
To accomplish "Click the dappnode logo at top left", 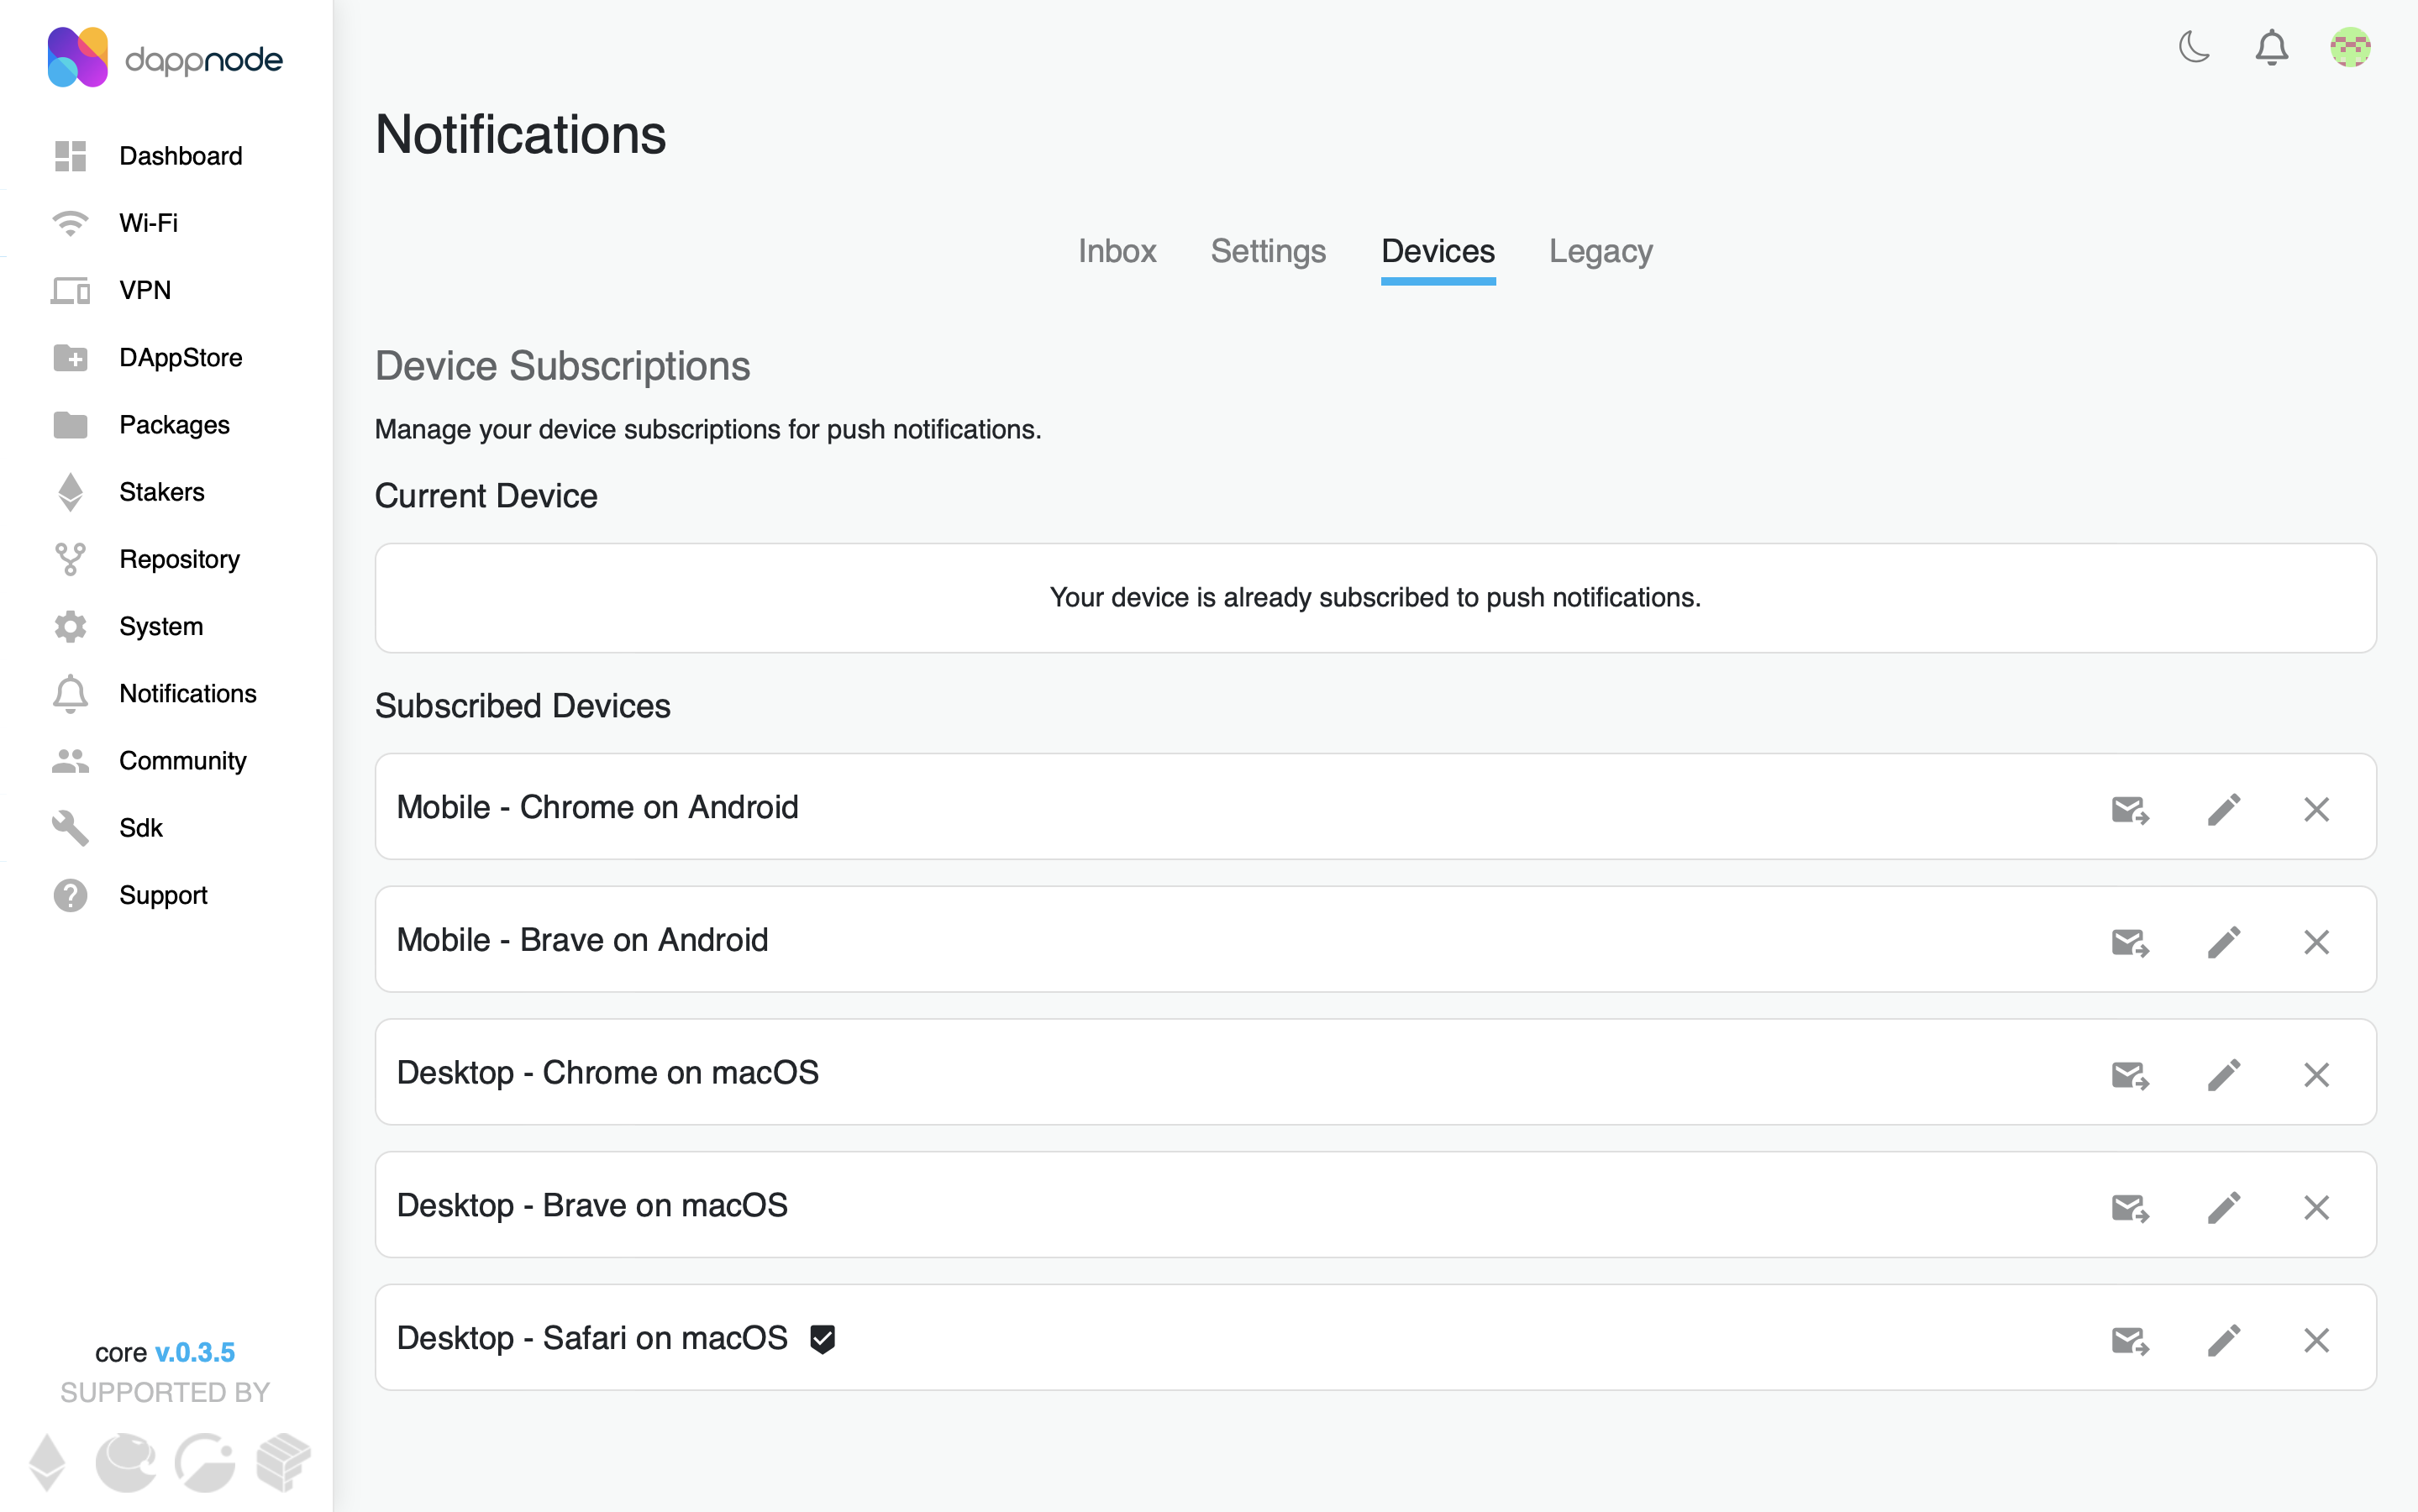I will pos(165,57).
